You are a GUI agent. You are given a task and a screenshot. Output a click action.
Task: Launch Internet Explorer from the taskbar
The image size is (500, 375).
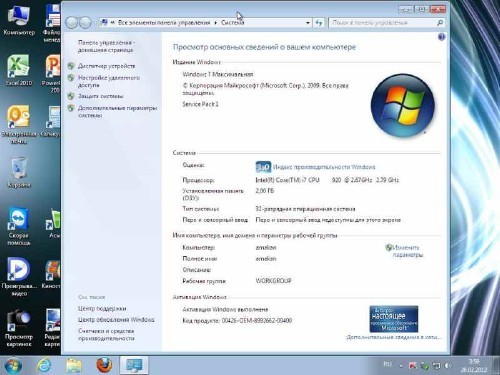tap(44, 365)
